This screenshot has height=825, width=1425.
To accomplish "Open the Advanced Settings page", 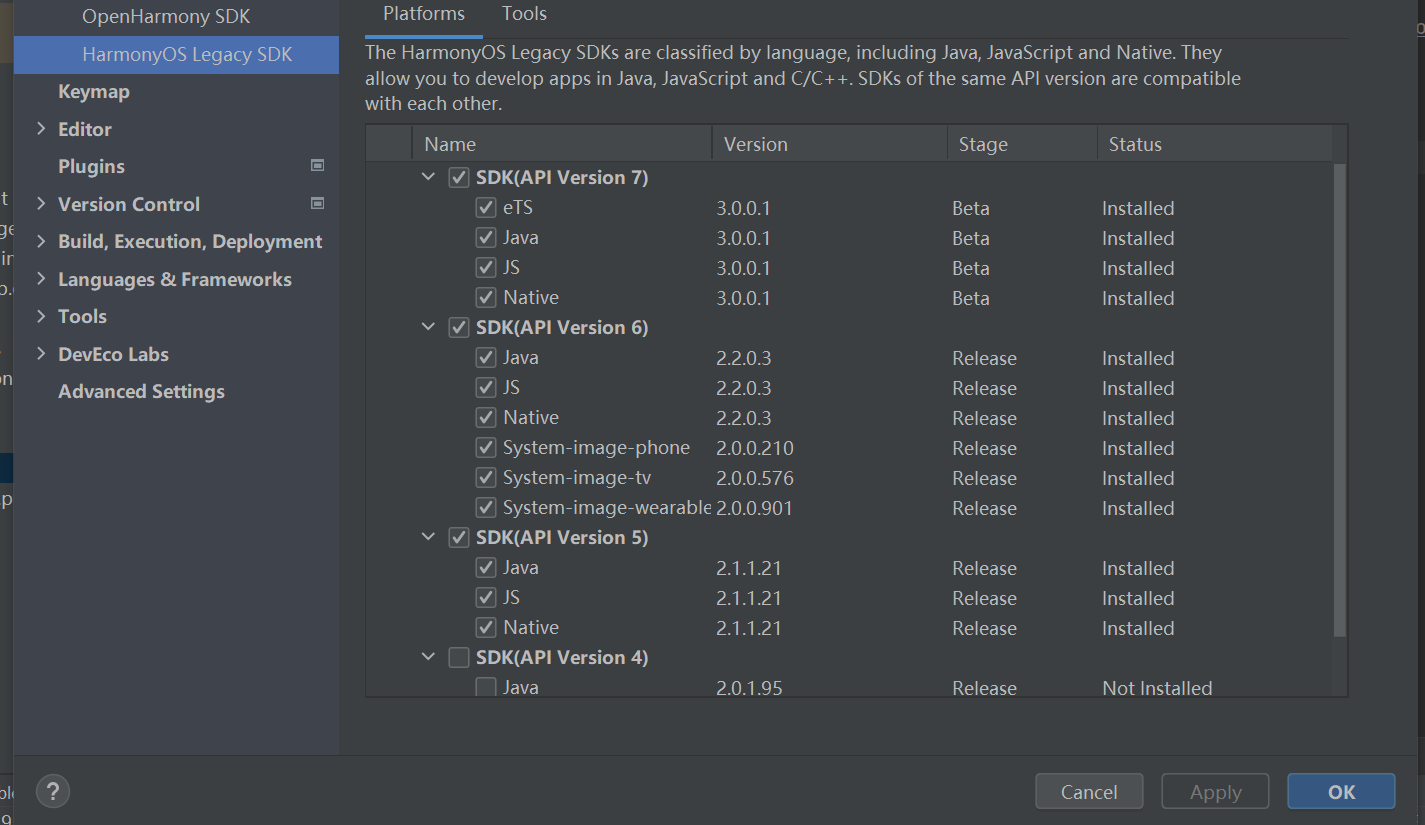I will click(141, 391).
